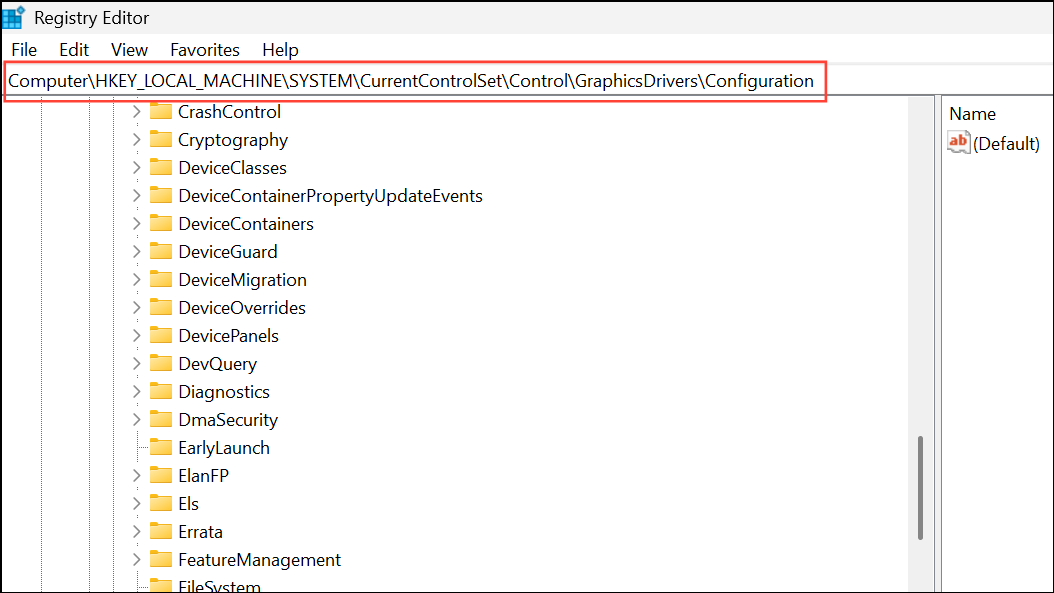
Task: Expand the DeviceClasses key
Action: (137, 167)
